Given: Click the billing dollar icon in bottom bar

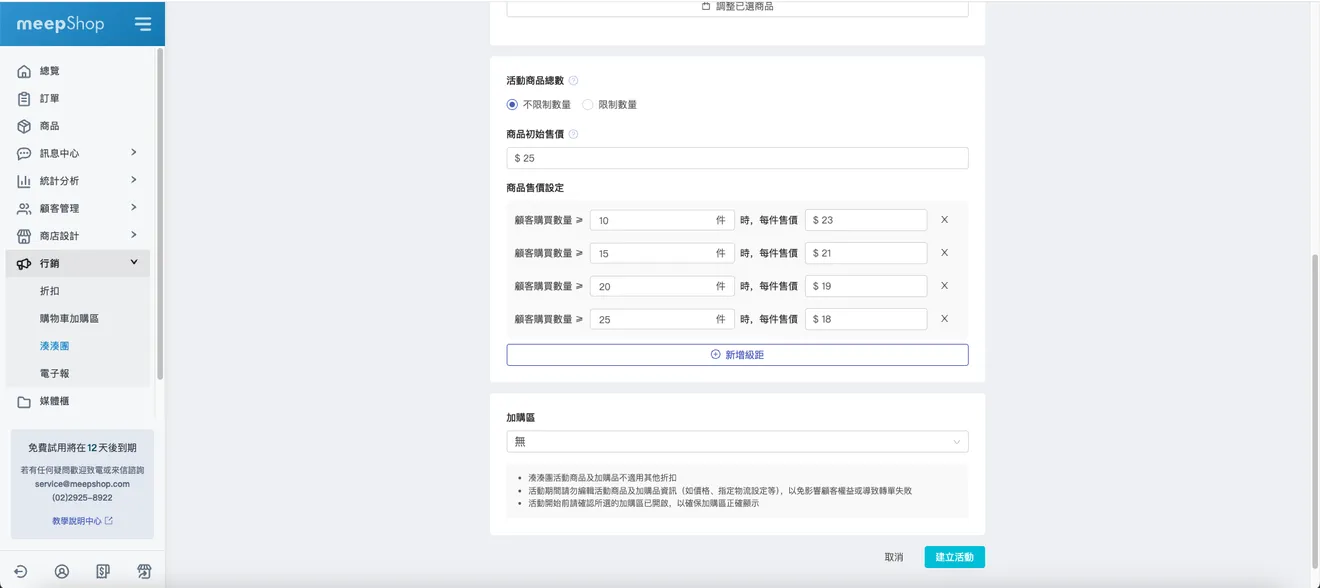Looking at the screenshot, I should (x=103, y=571).
